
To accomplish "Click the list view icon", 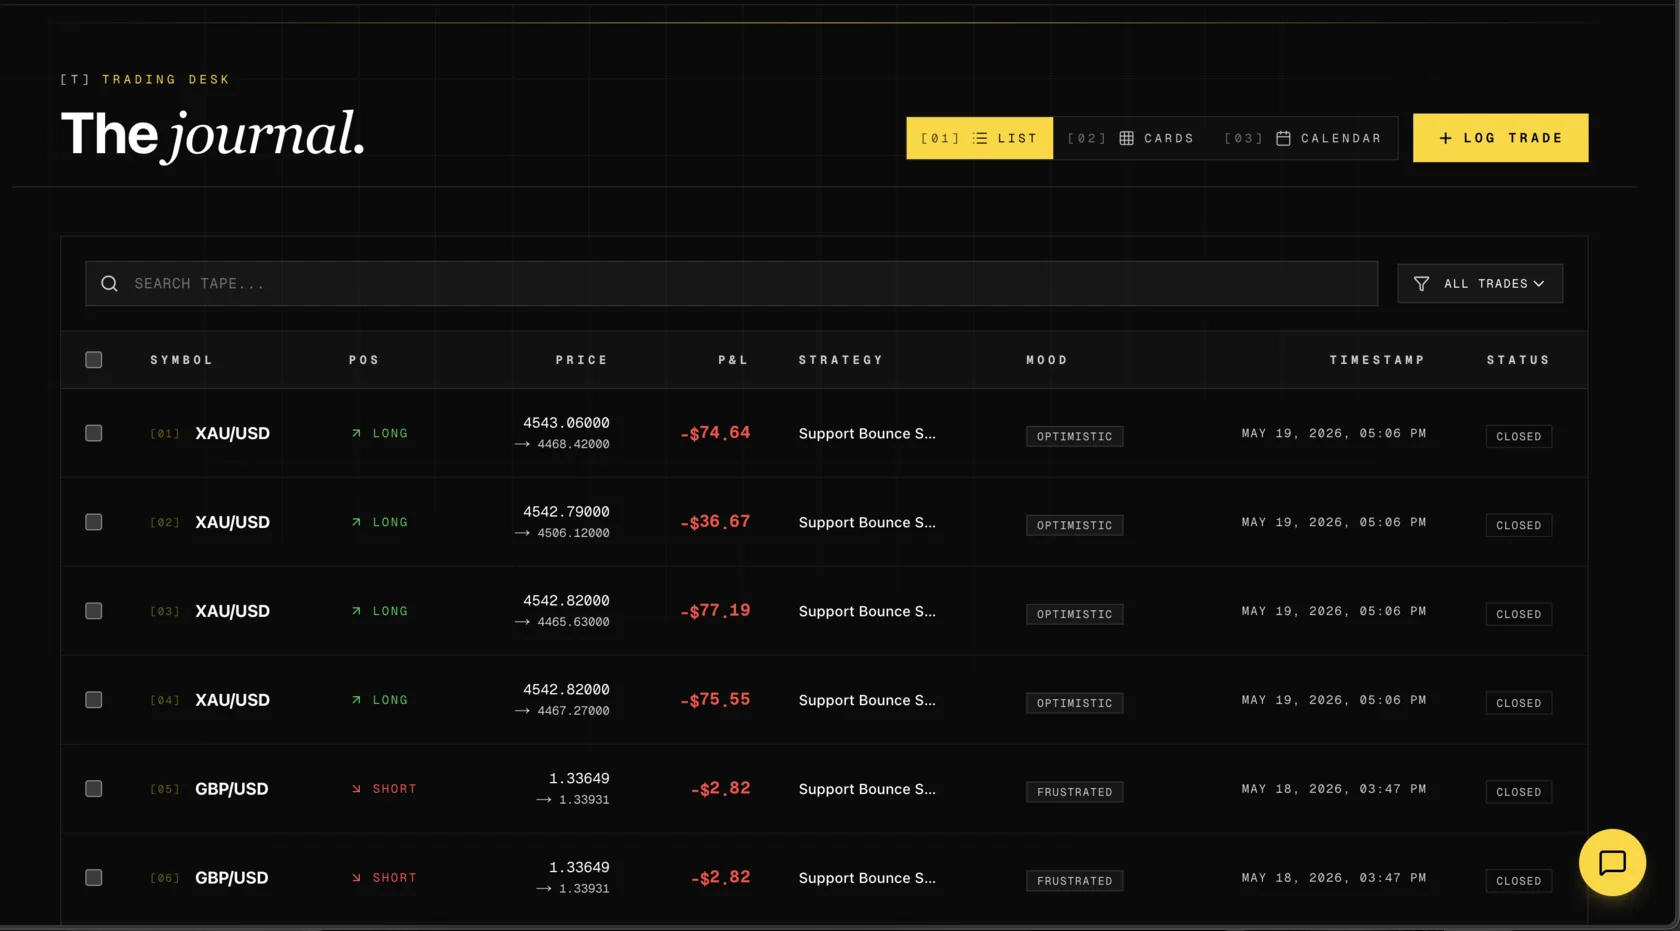I will [x=980, y=138].
